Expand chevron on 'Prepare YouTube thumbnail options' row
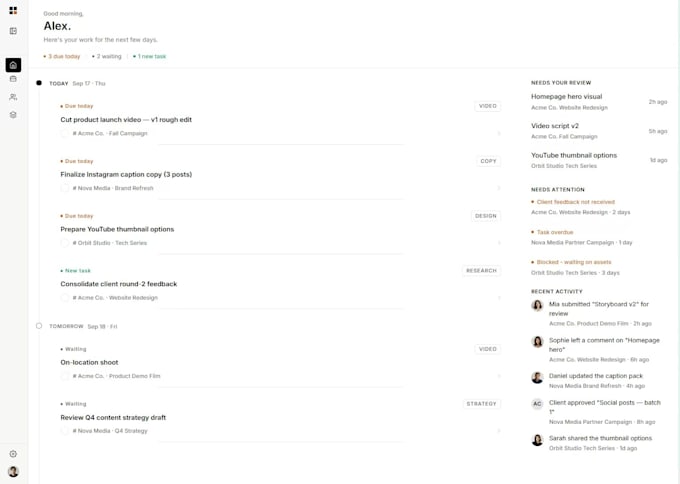Image resolution: width=680 pixels, height=484 pixels. tap(499, 243)
